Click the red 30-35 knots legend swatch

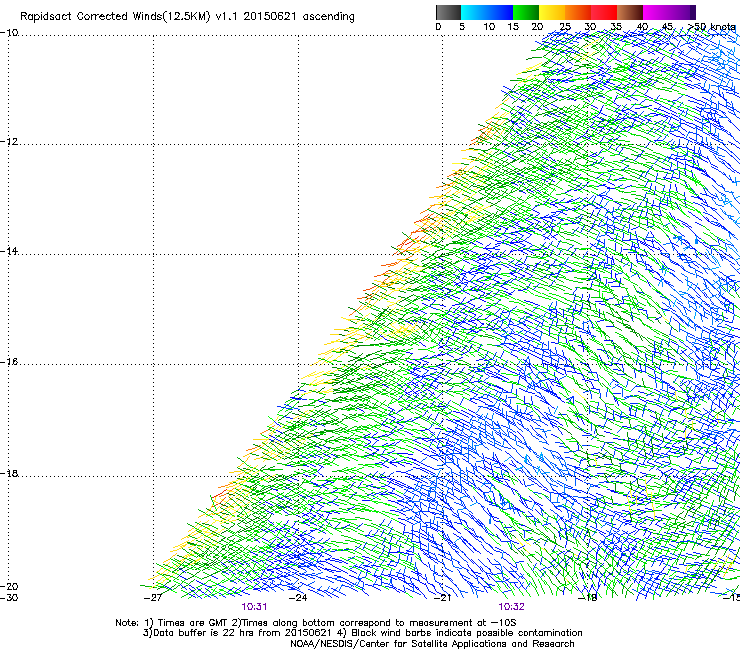604,12
